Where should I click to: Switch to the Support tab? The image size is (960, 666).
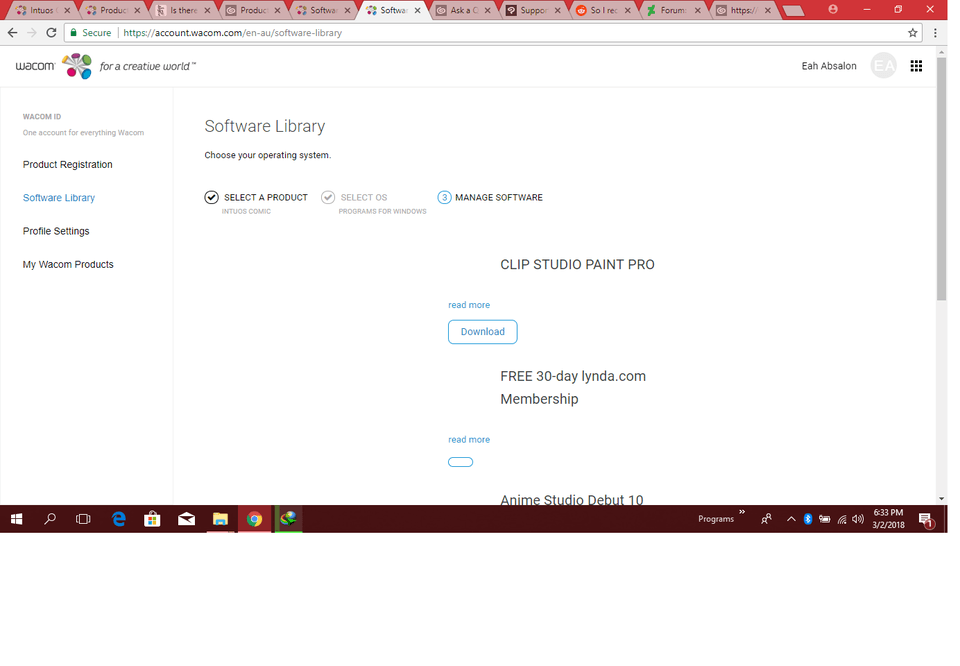click(533, 10)
